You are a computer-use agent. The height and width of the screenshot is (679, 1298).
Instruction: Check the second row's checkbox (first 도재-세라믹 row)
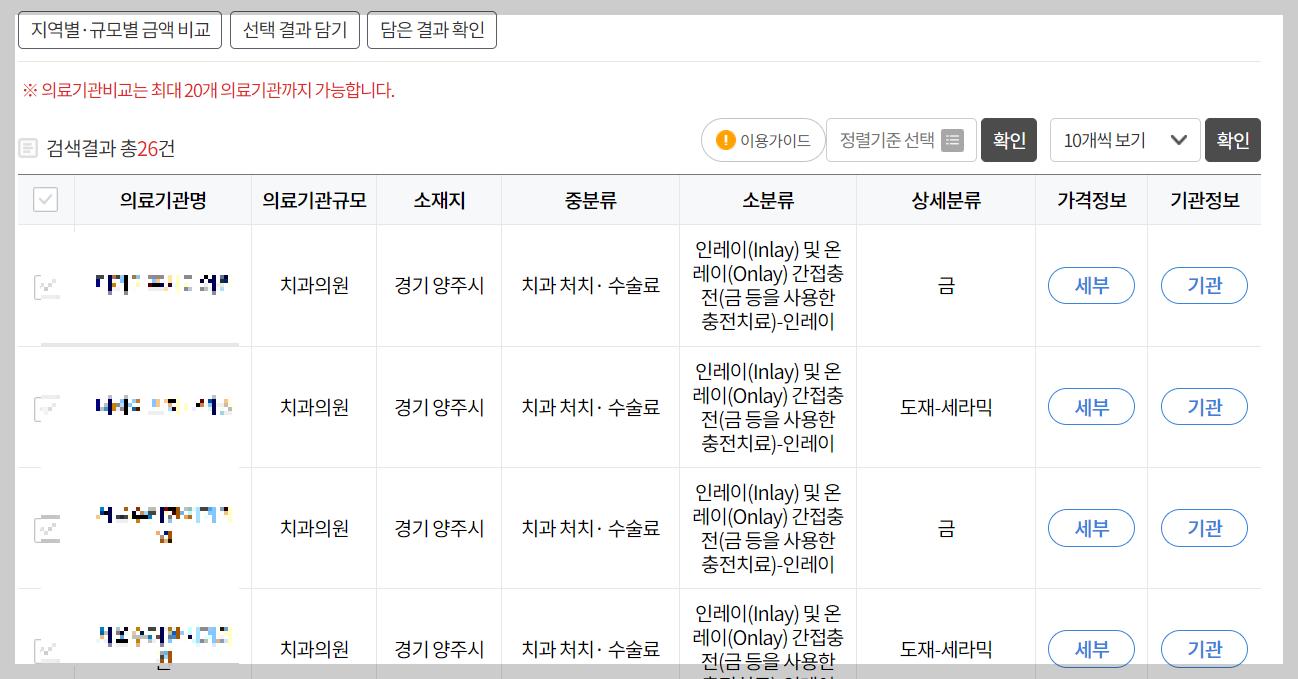(46, 407)
